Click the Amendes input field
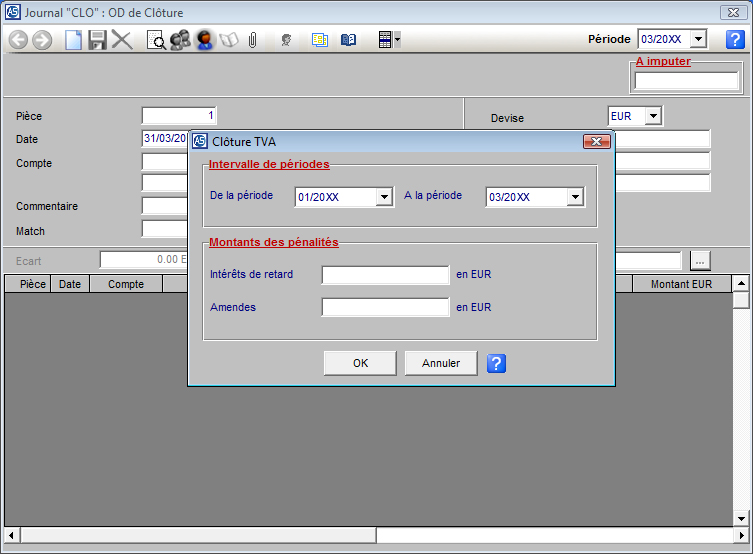753x554 pixels. tap(385, 307)
